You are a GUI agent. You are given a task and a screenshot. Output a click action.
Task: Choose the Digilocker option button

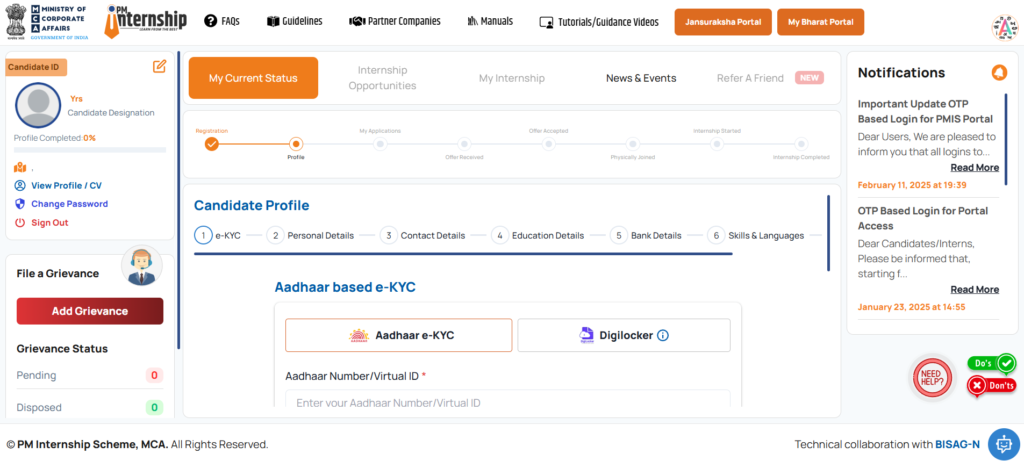624,336
